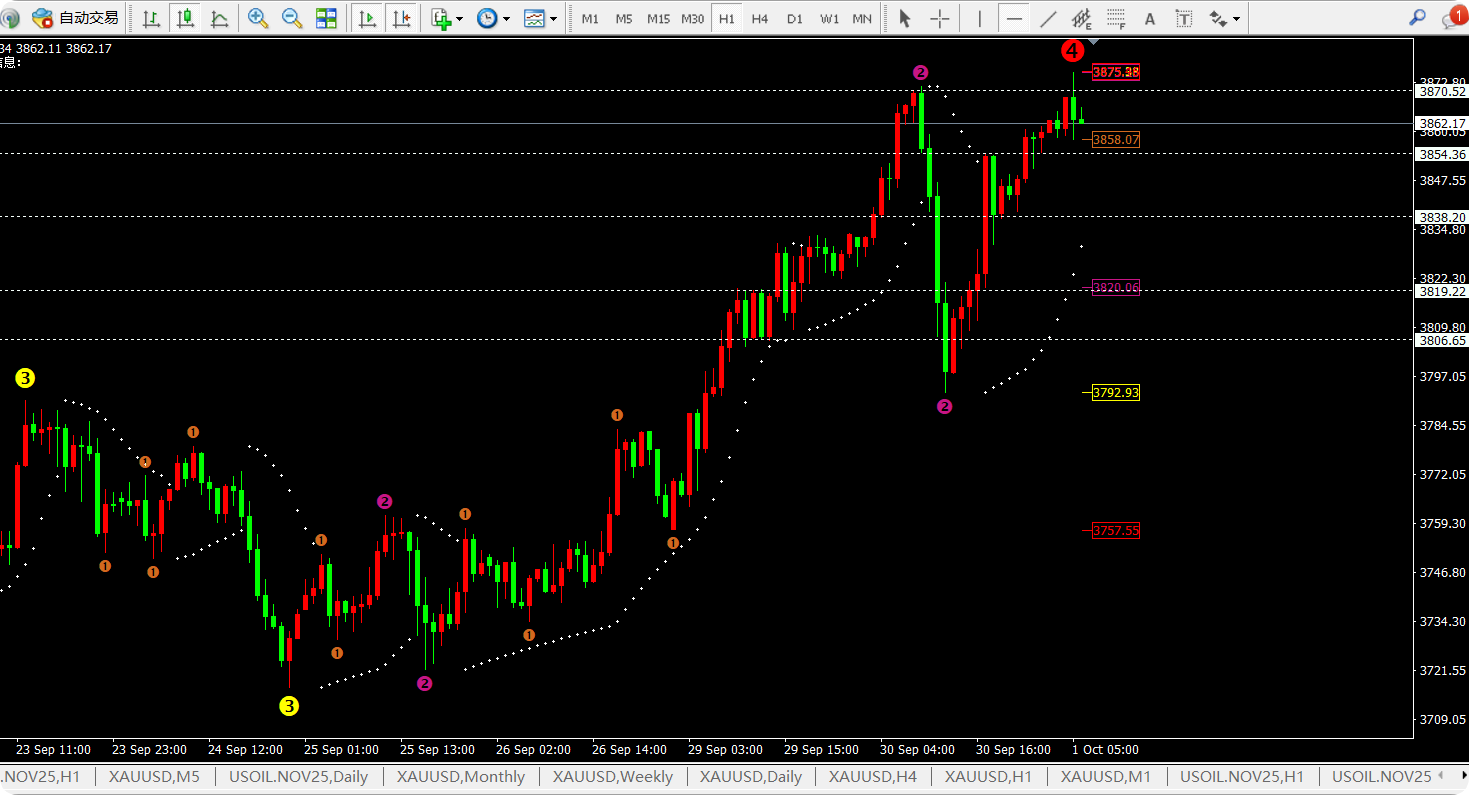Switch to the M5 timeframe
The width and height of the screenshot is (1469, 795).
click(624, 18)
